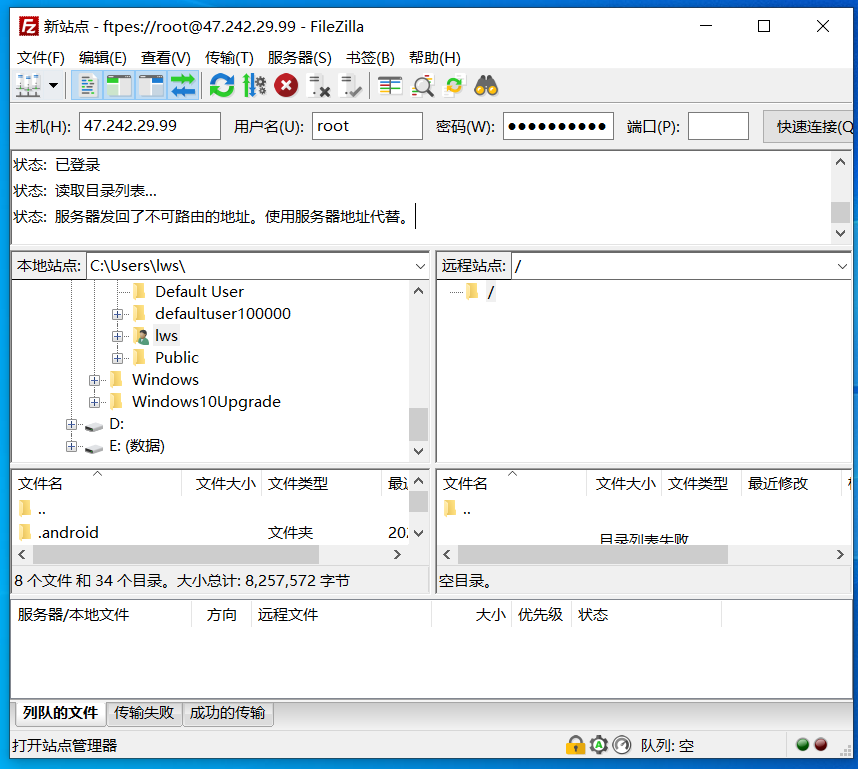Open parent .. folder in local list
This screenshot has height=769, width=858.
pyautogui.click(x=42, y=510)
